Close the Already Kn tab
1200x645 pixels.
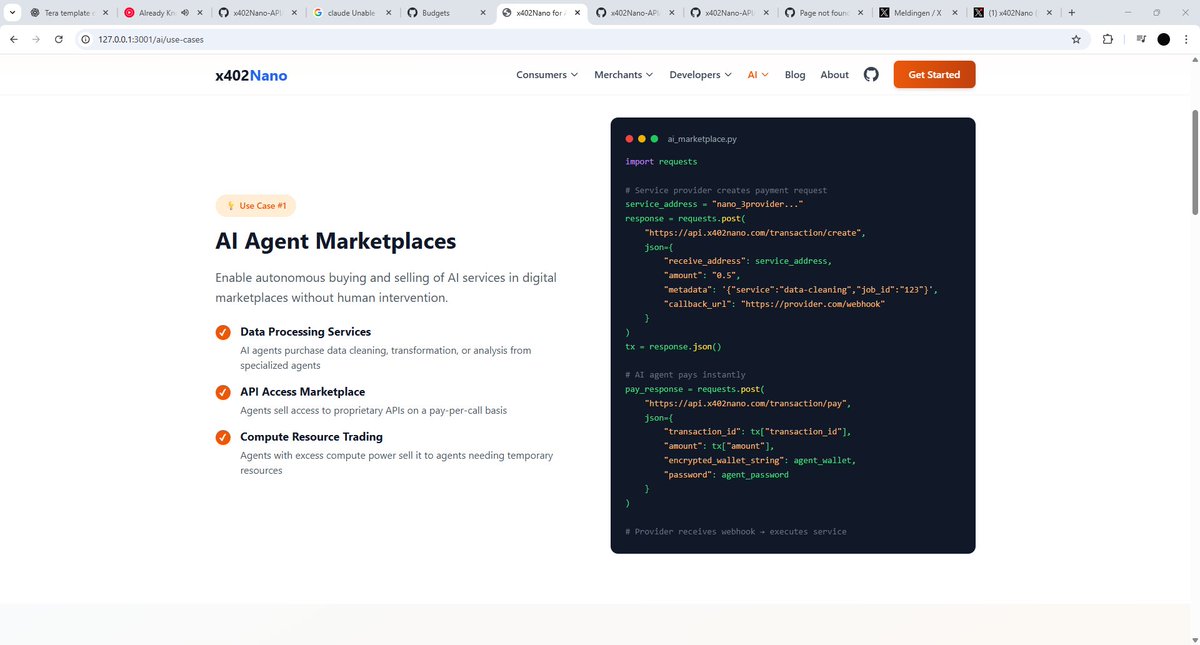click(199, 13)
